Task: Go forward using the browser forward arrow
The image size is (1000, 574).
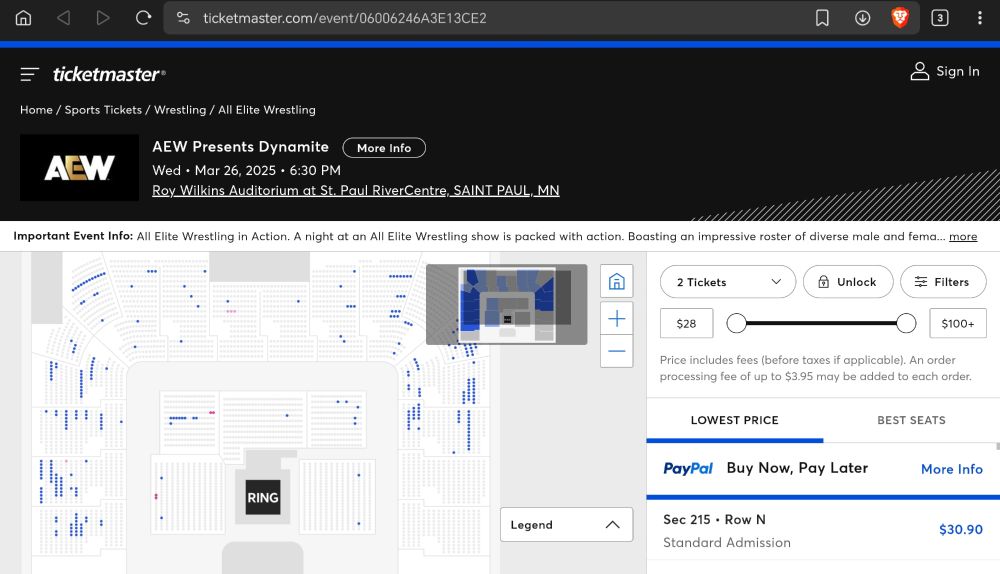Action: [x=103, y=18]
